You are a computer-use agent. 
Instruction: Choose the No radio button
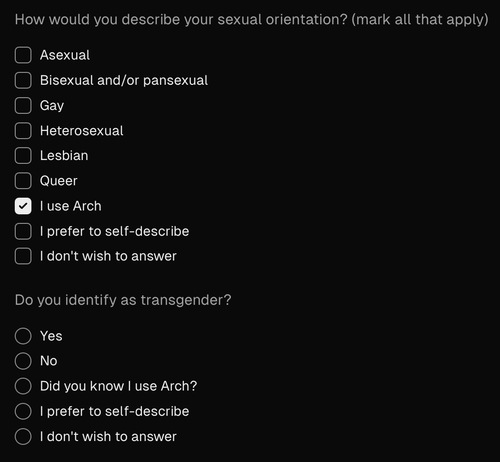(x=23, y=361)
